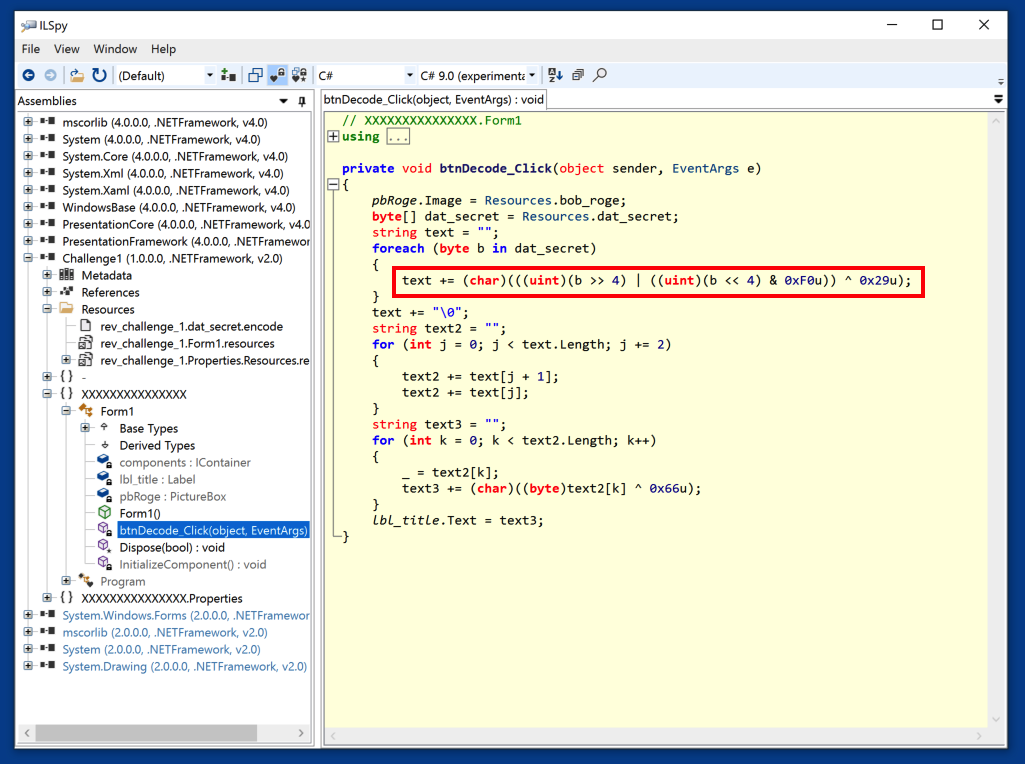This screenshot has width=1025, height=764.
Task: Collapse the Challenge1 assembly node
Action: pos(28,258)
